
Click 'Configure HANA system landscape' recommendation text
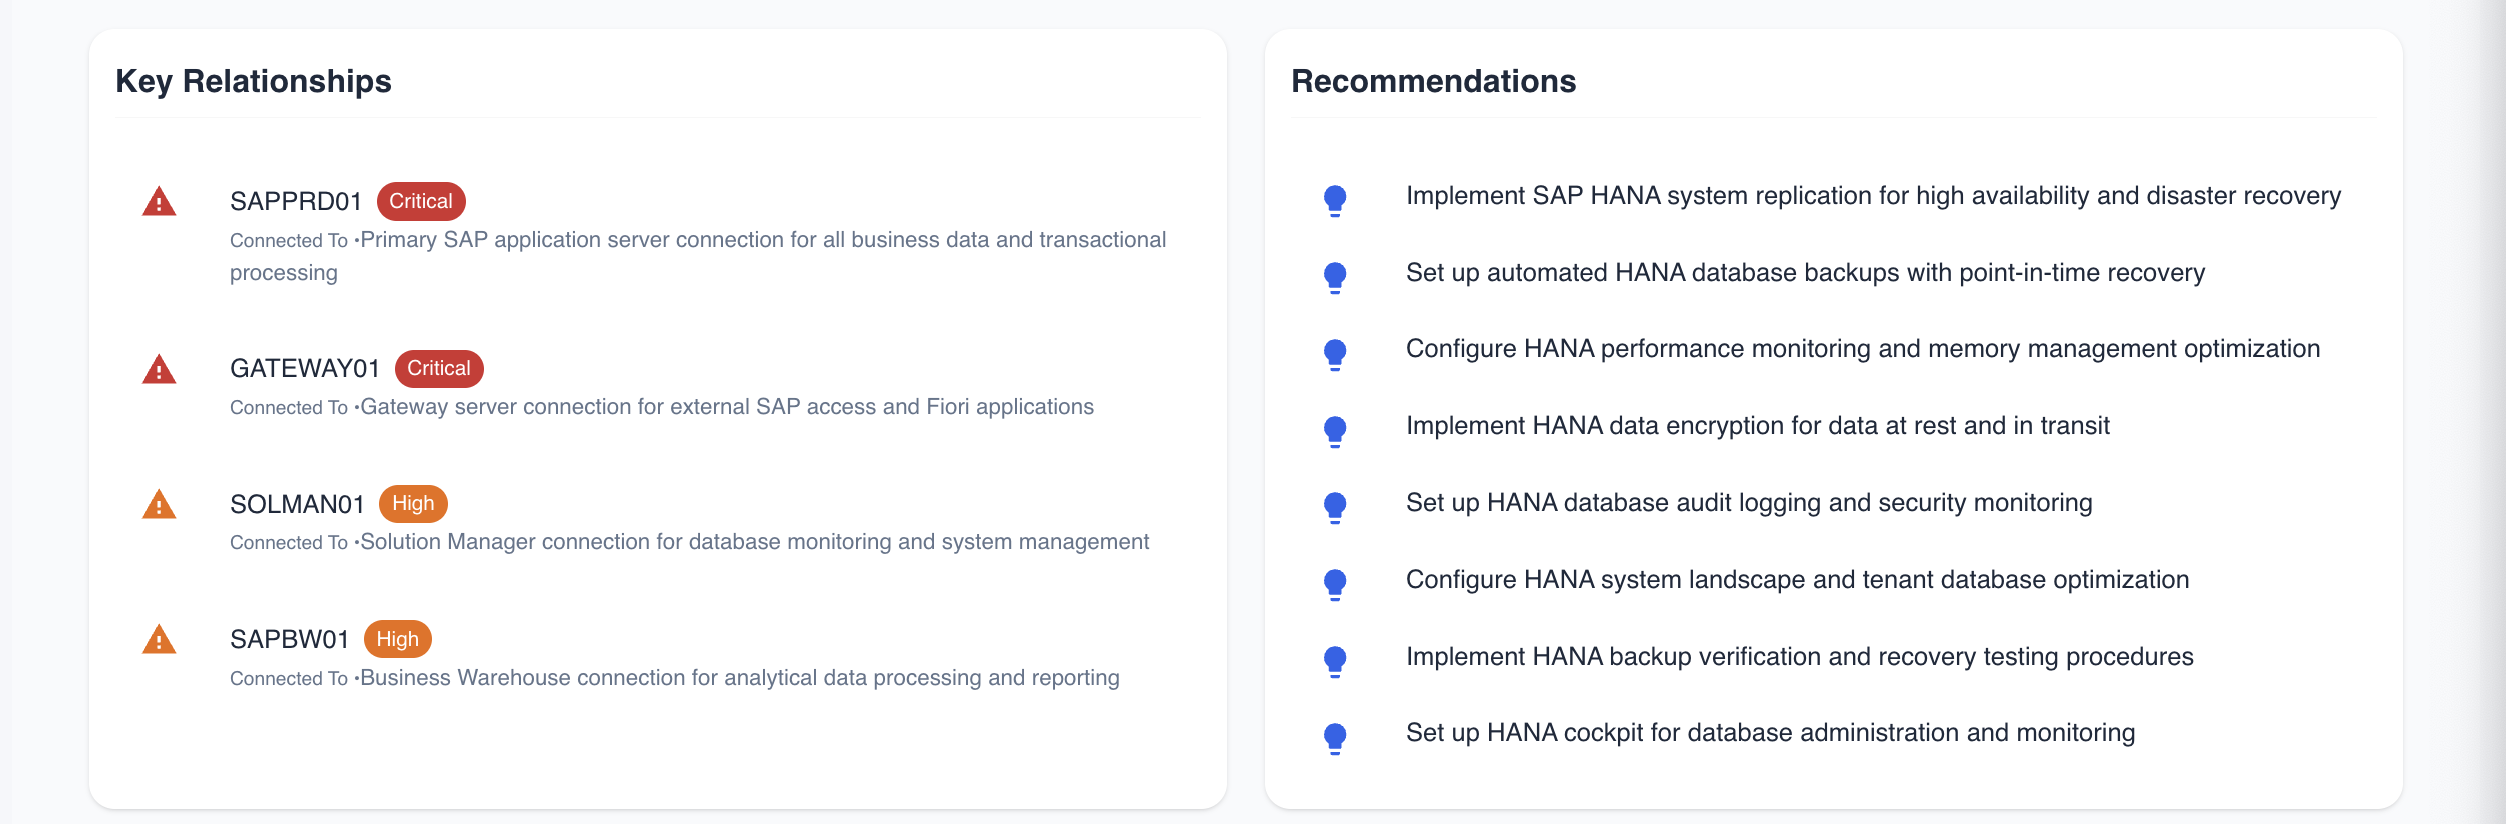(x=1797, y=580)
